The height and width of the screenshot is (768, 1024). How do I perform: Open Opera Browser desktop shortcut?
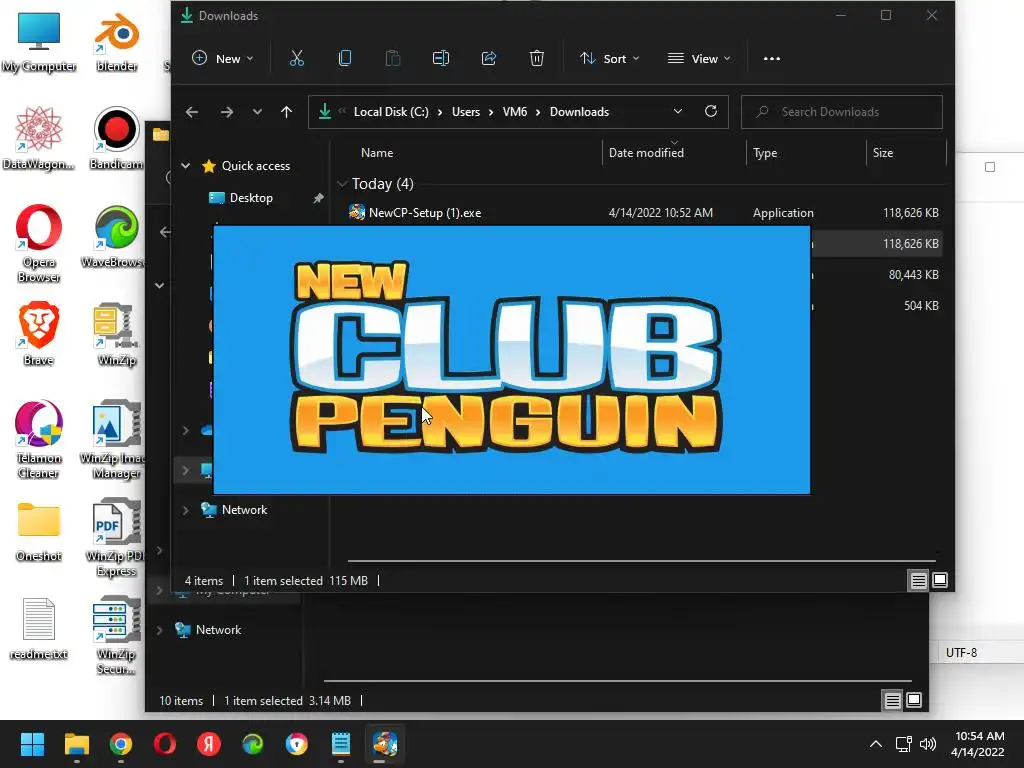pos(39,244)
